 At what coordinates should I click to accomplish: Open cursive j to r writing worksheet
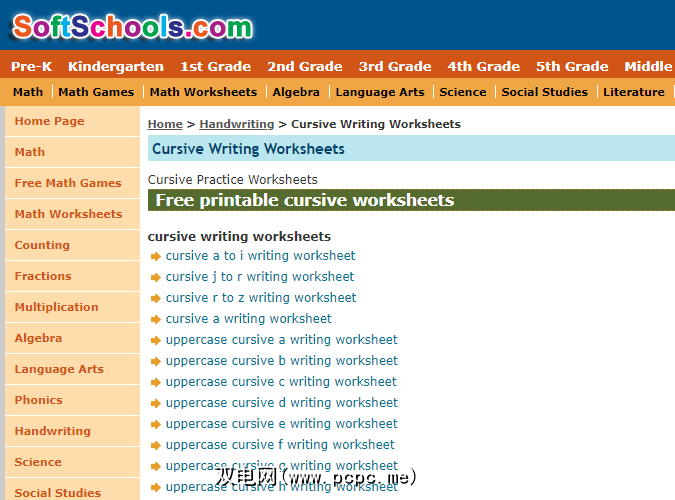[x=260, y=277]
